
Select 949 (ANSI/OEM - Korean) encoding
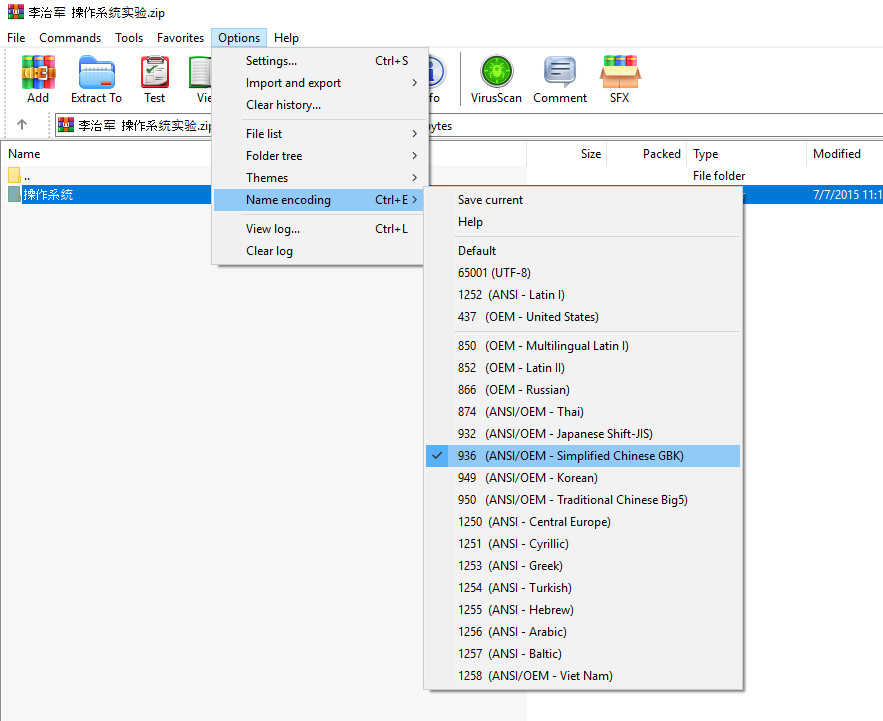click(x=583, y=478)
